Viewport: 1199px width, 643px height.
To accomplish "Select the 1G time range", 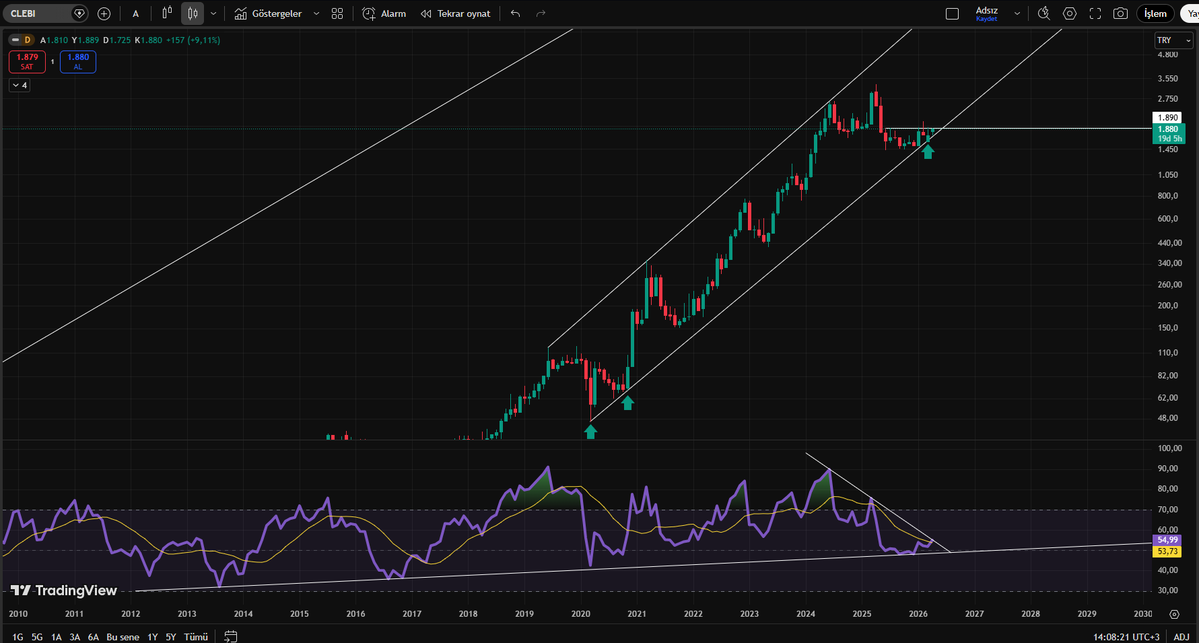I will 17,636.
